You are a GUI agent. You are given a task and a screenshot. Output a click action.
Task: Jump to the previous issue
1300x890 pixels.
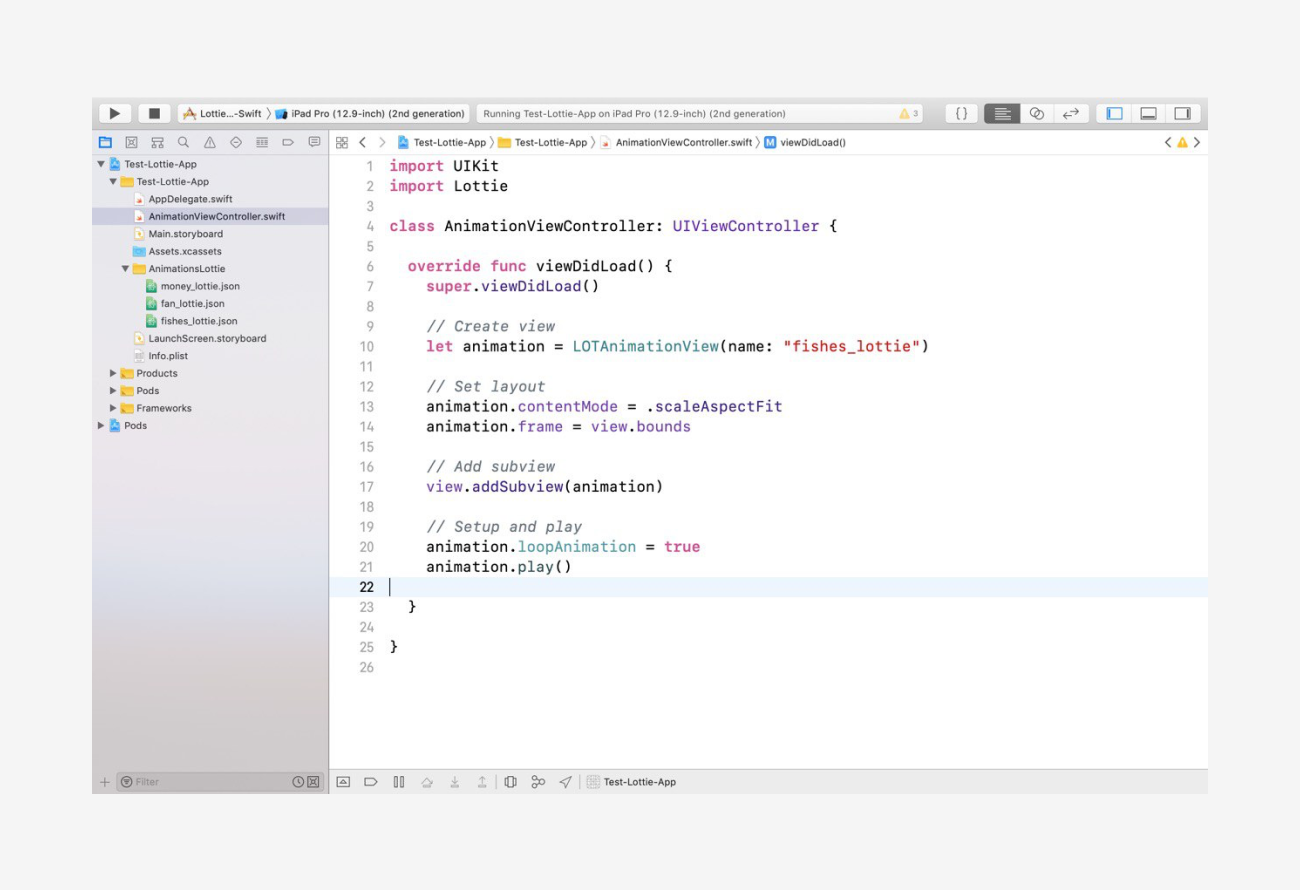click(1168, 142)
